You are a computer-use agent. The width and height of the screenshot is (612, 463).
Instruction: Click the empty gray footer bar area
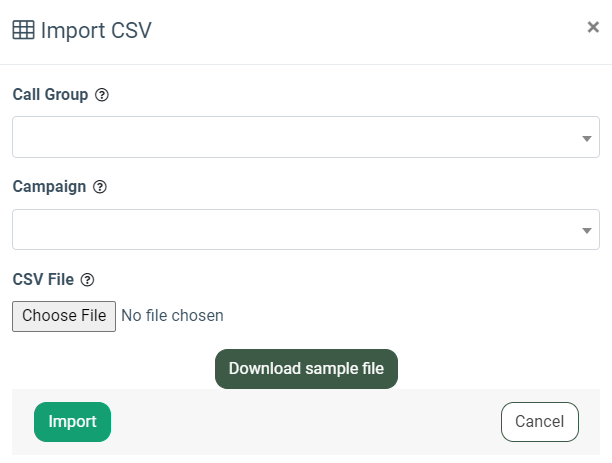point(300,422)
